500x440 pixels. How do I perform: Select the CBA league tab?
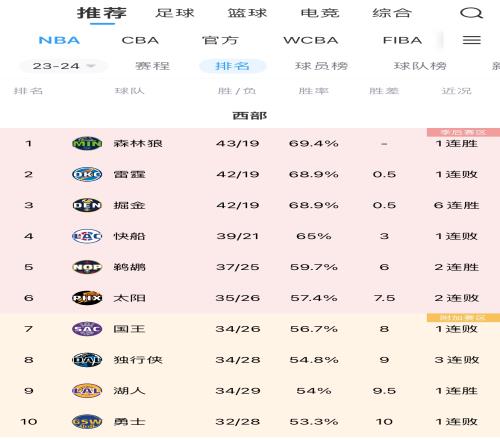coord(140,40)
